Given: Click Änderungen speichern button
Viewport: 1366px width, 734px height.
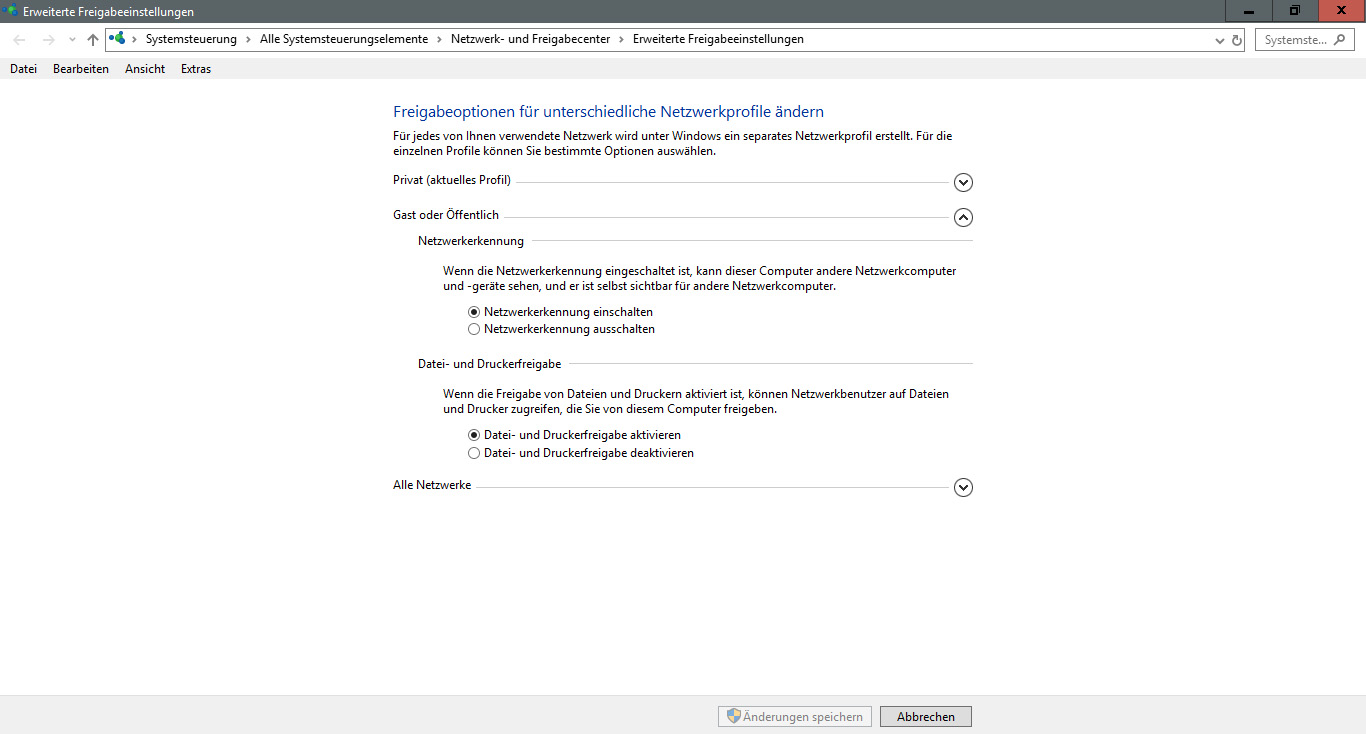Looking at the screenshot, I should tap(795, 716).
